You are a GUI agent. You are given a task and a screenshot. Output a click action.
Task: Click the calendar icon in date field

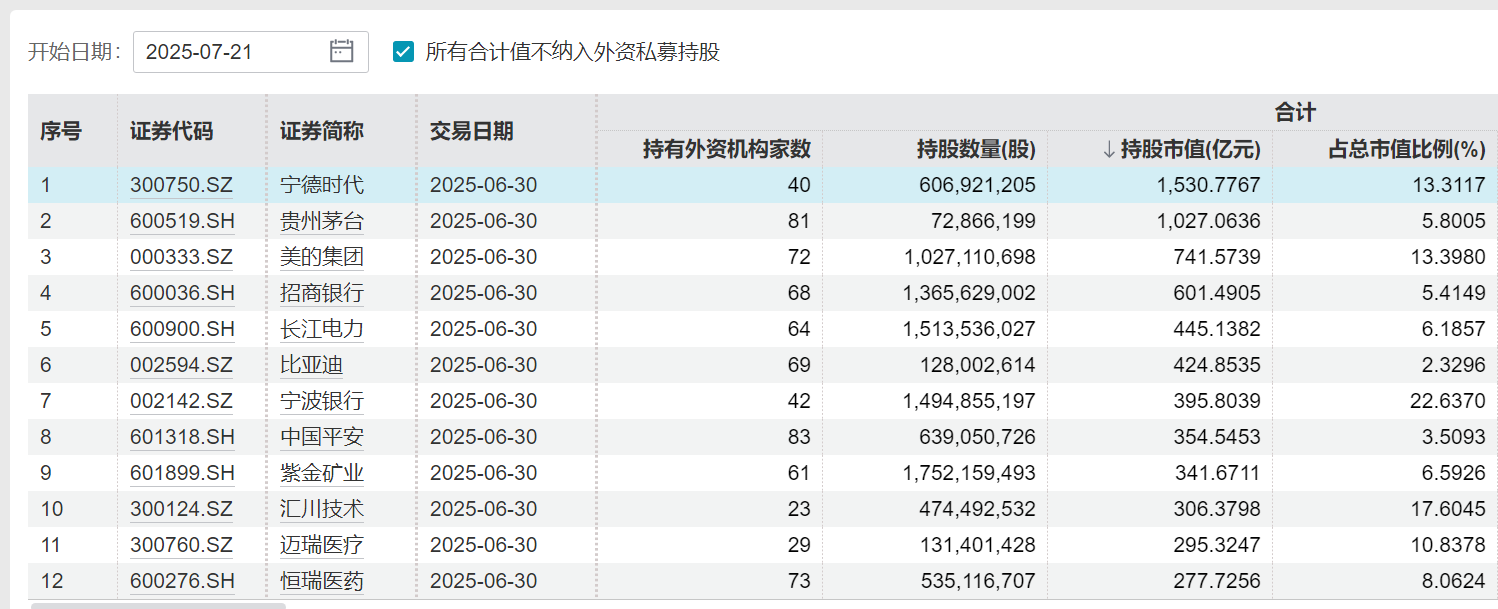coord(342,52)
